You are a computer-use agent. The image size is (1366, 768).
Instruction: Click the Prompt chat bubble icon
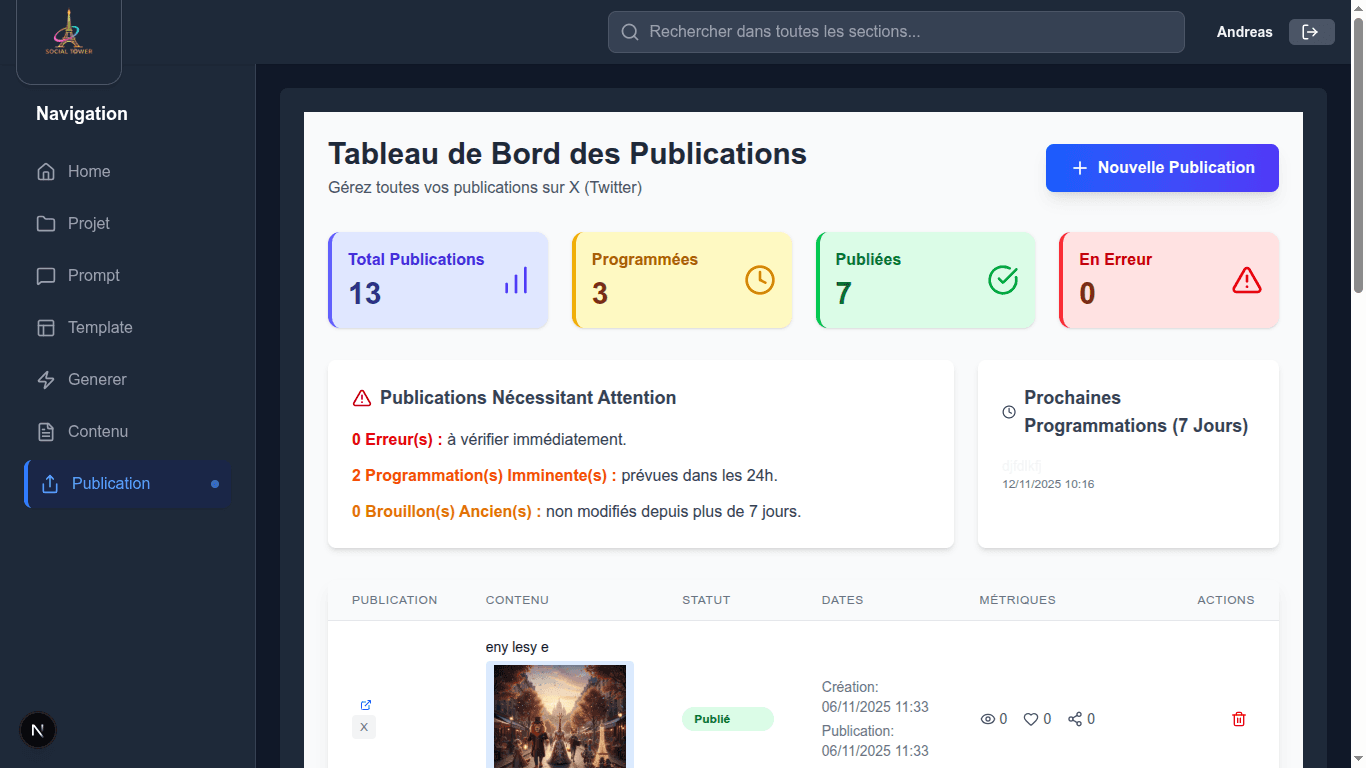(x=46, y=276)
